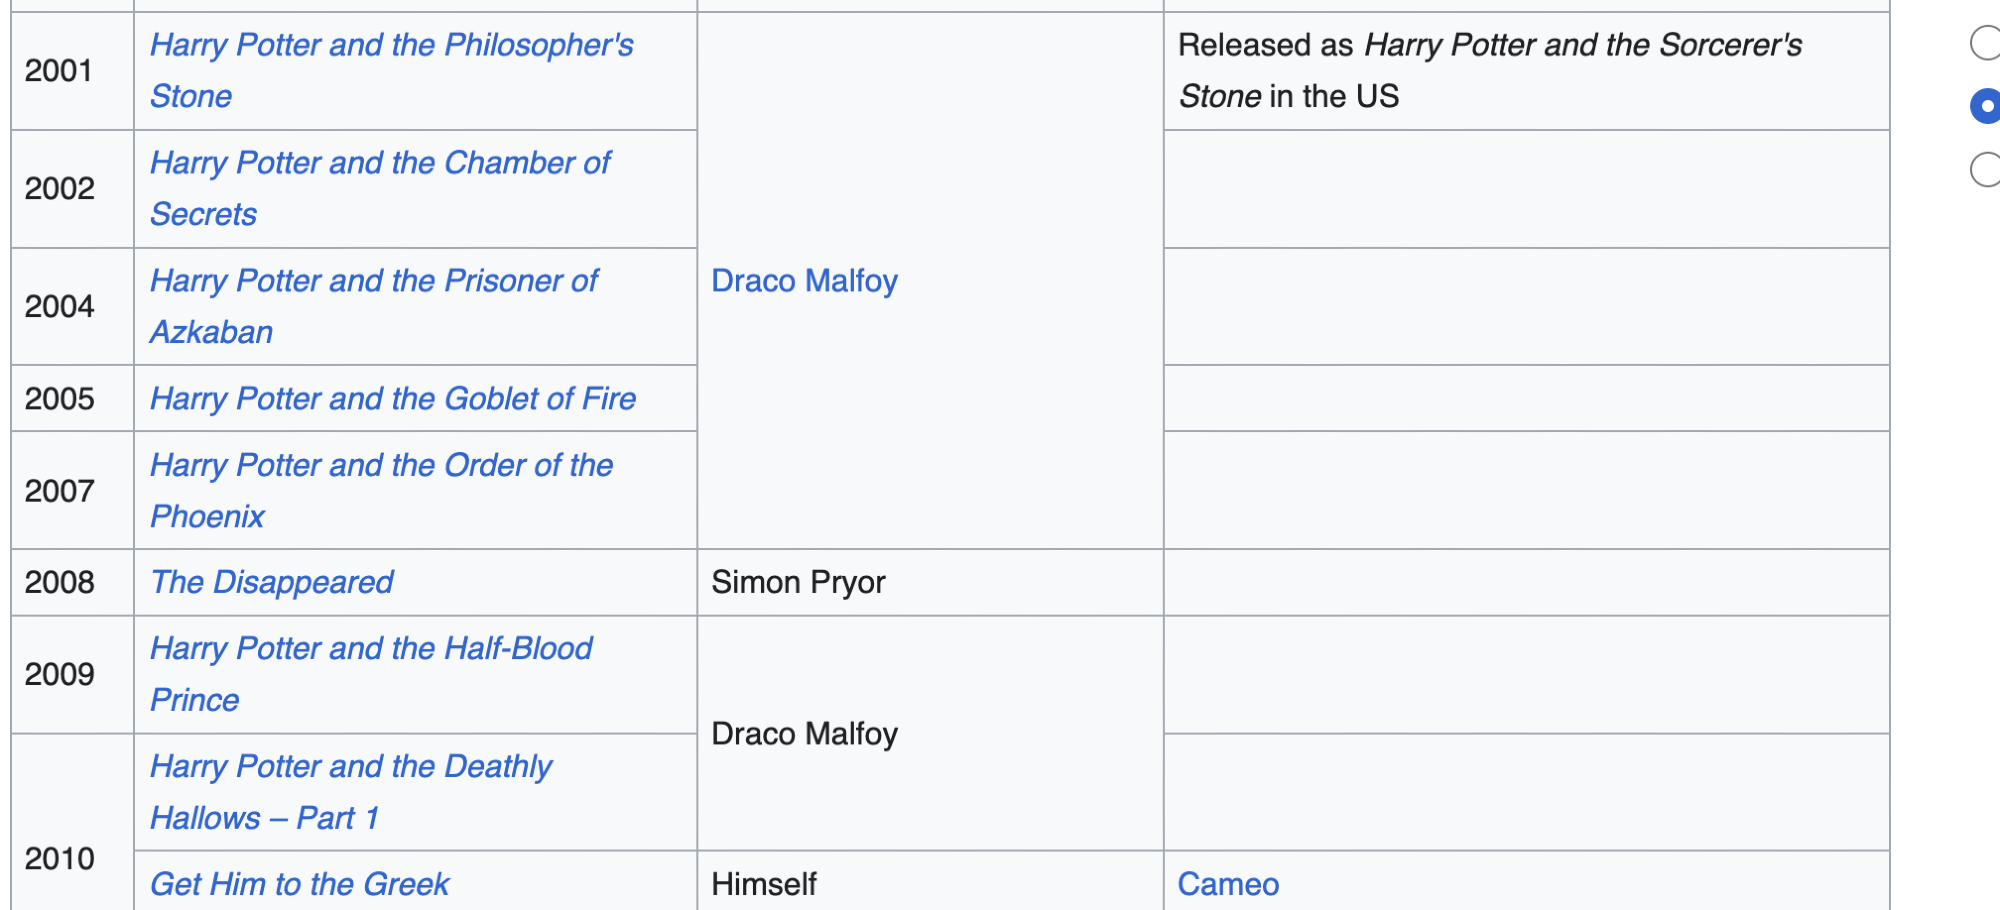Select the last unselected radio button
The image size is (2000, 910).
tap(1986, 169)
